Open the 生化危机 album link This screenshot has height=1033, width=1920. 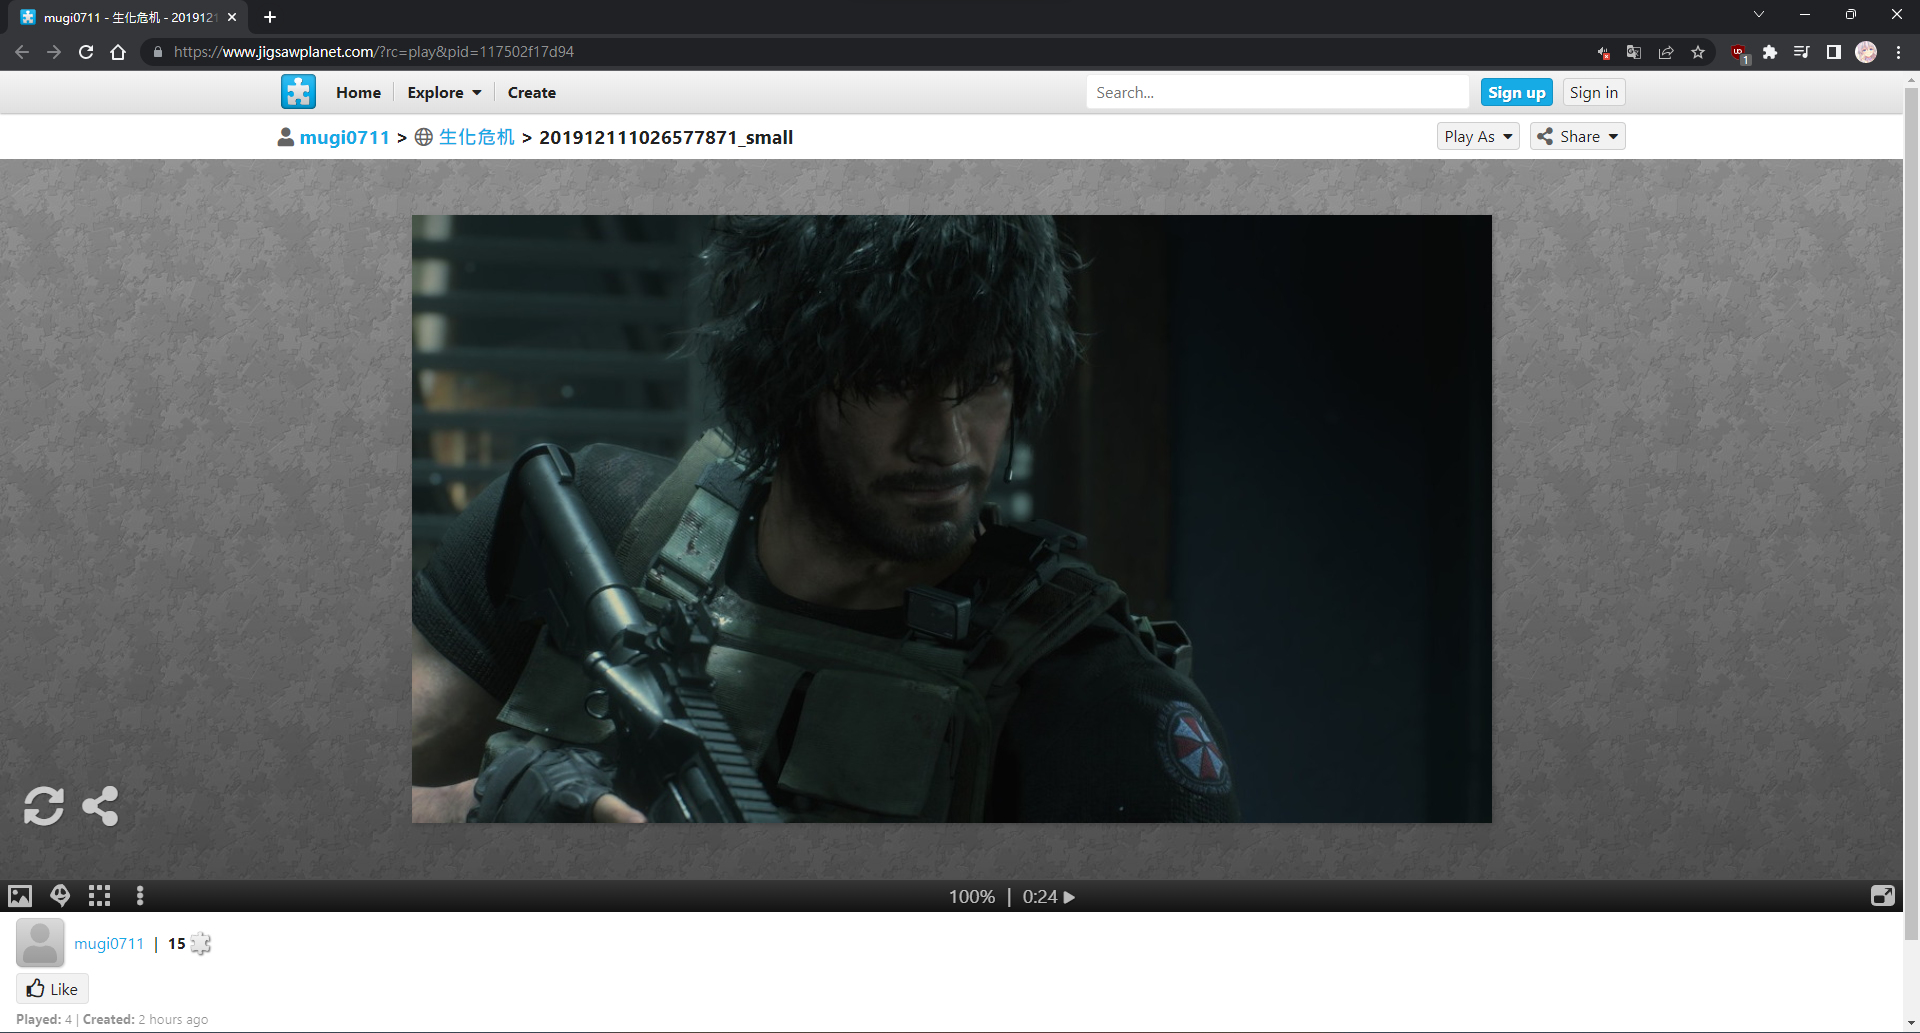[x=476, y=137]
